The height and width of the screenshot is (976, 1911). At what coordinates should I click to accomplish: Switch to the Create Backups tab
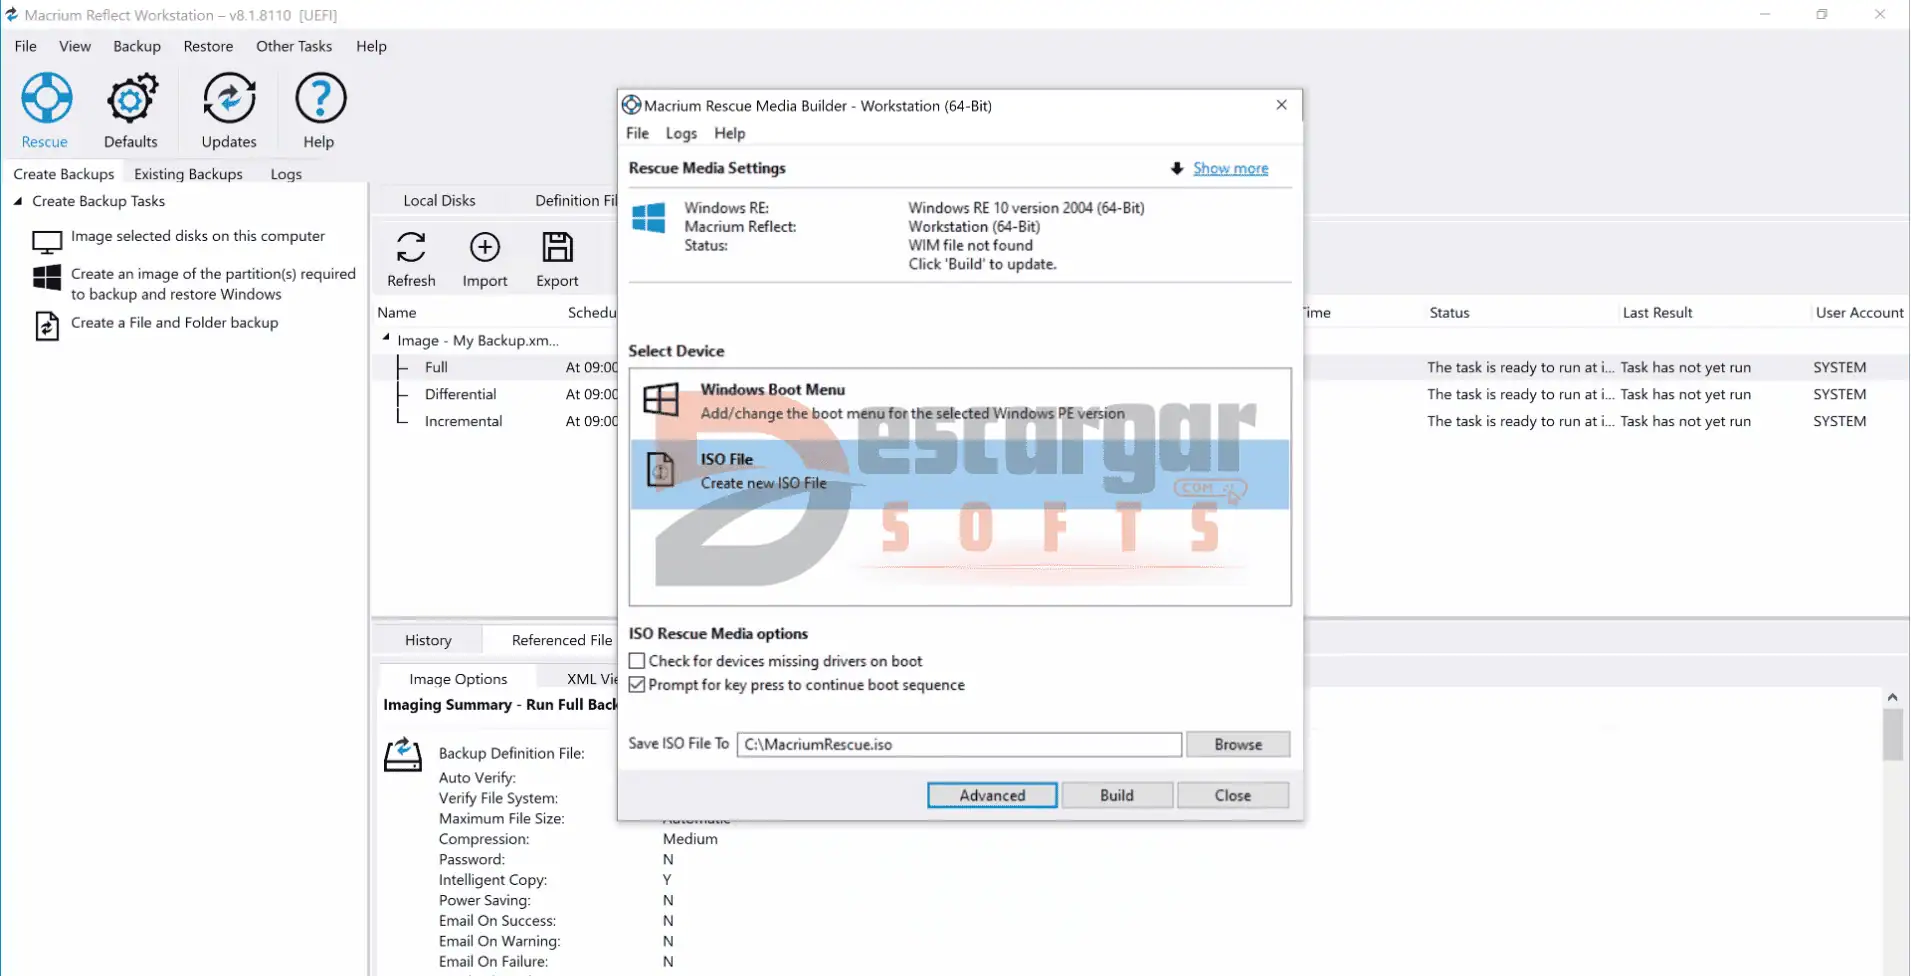pyautogui.click(x=64, y=174)
